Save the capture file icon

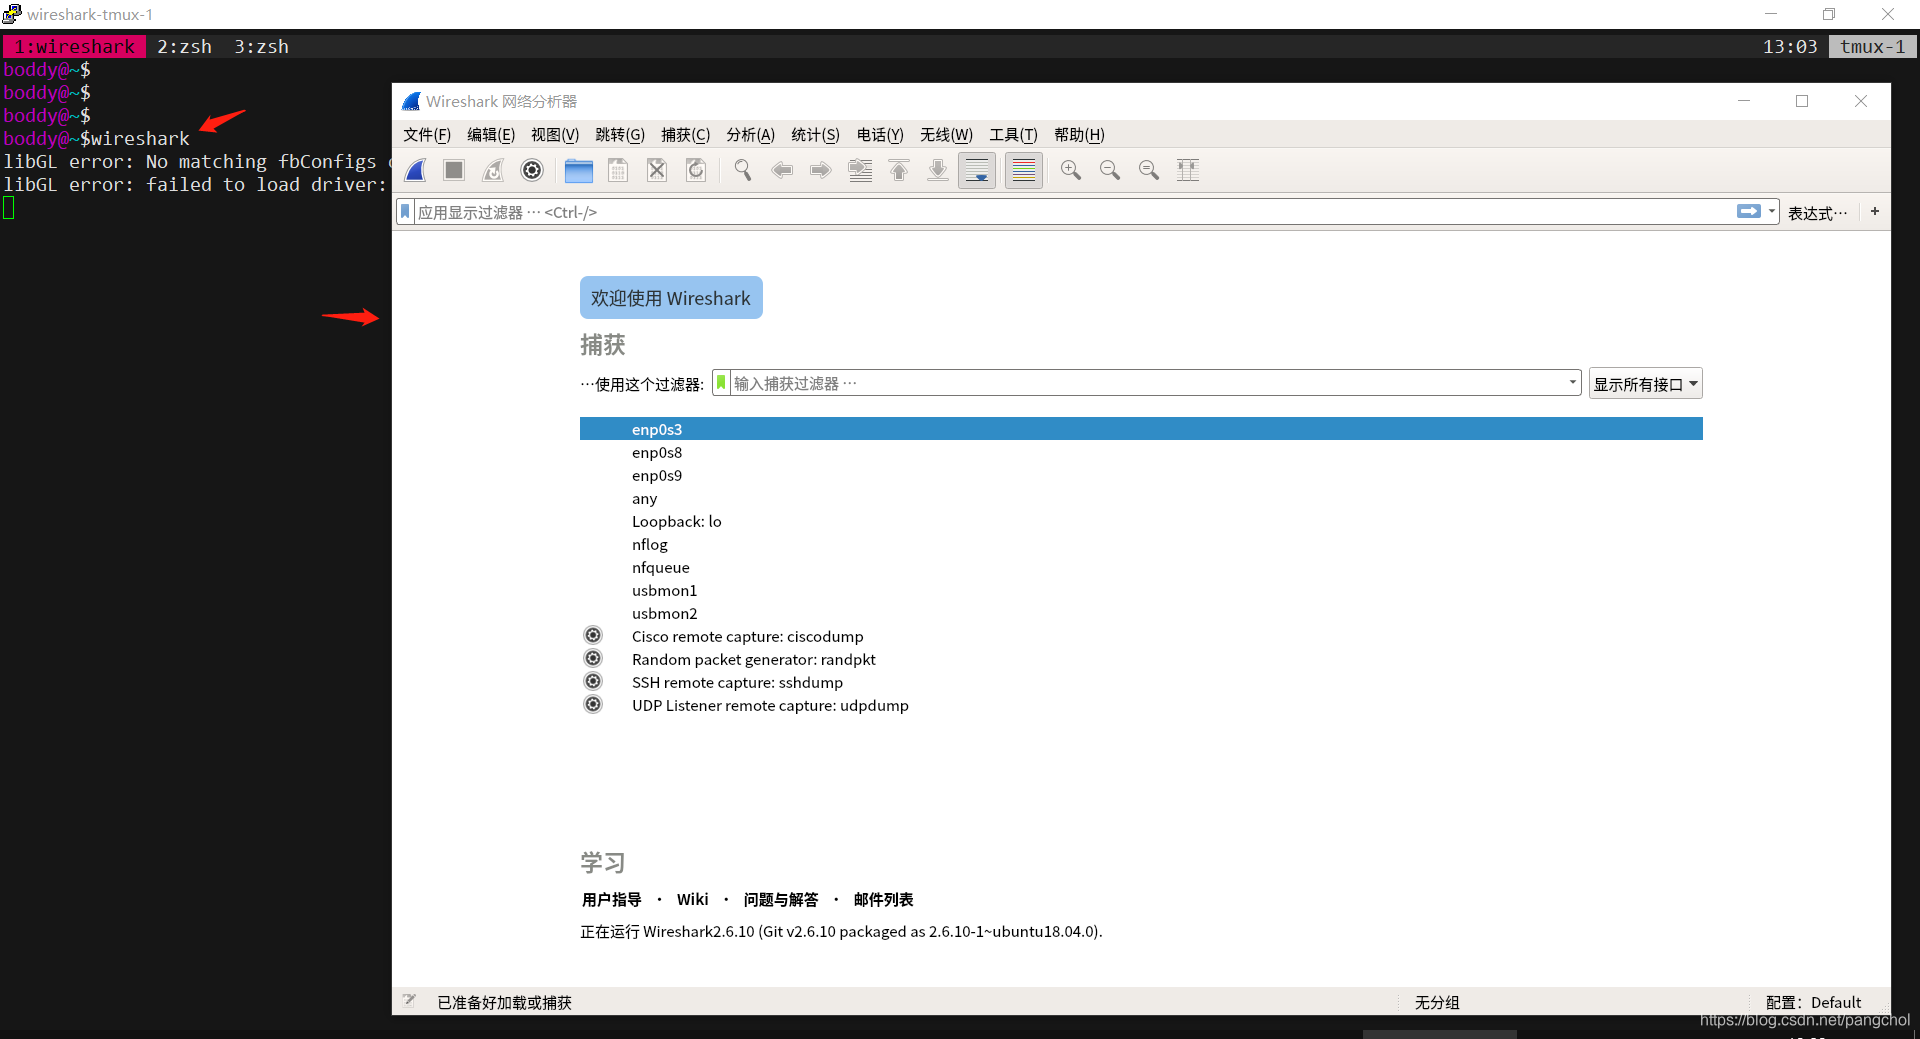click(x=618, y=170)
